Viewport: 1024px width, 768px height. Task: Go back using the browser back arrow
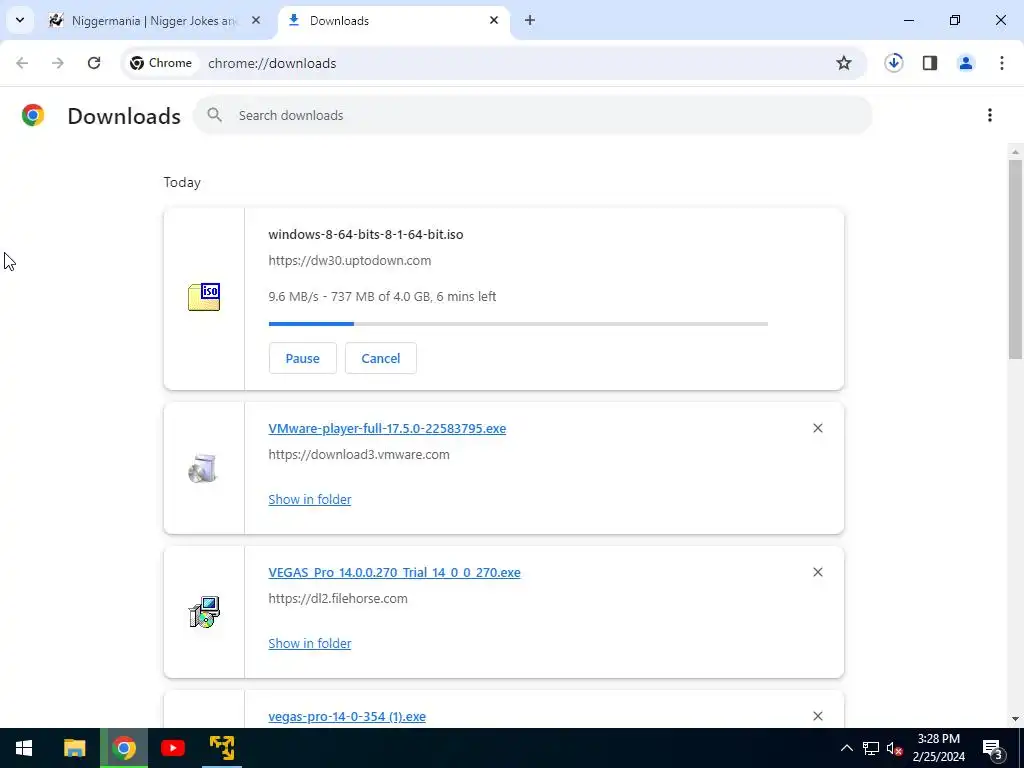point(22,63)
